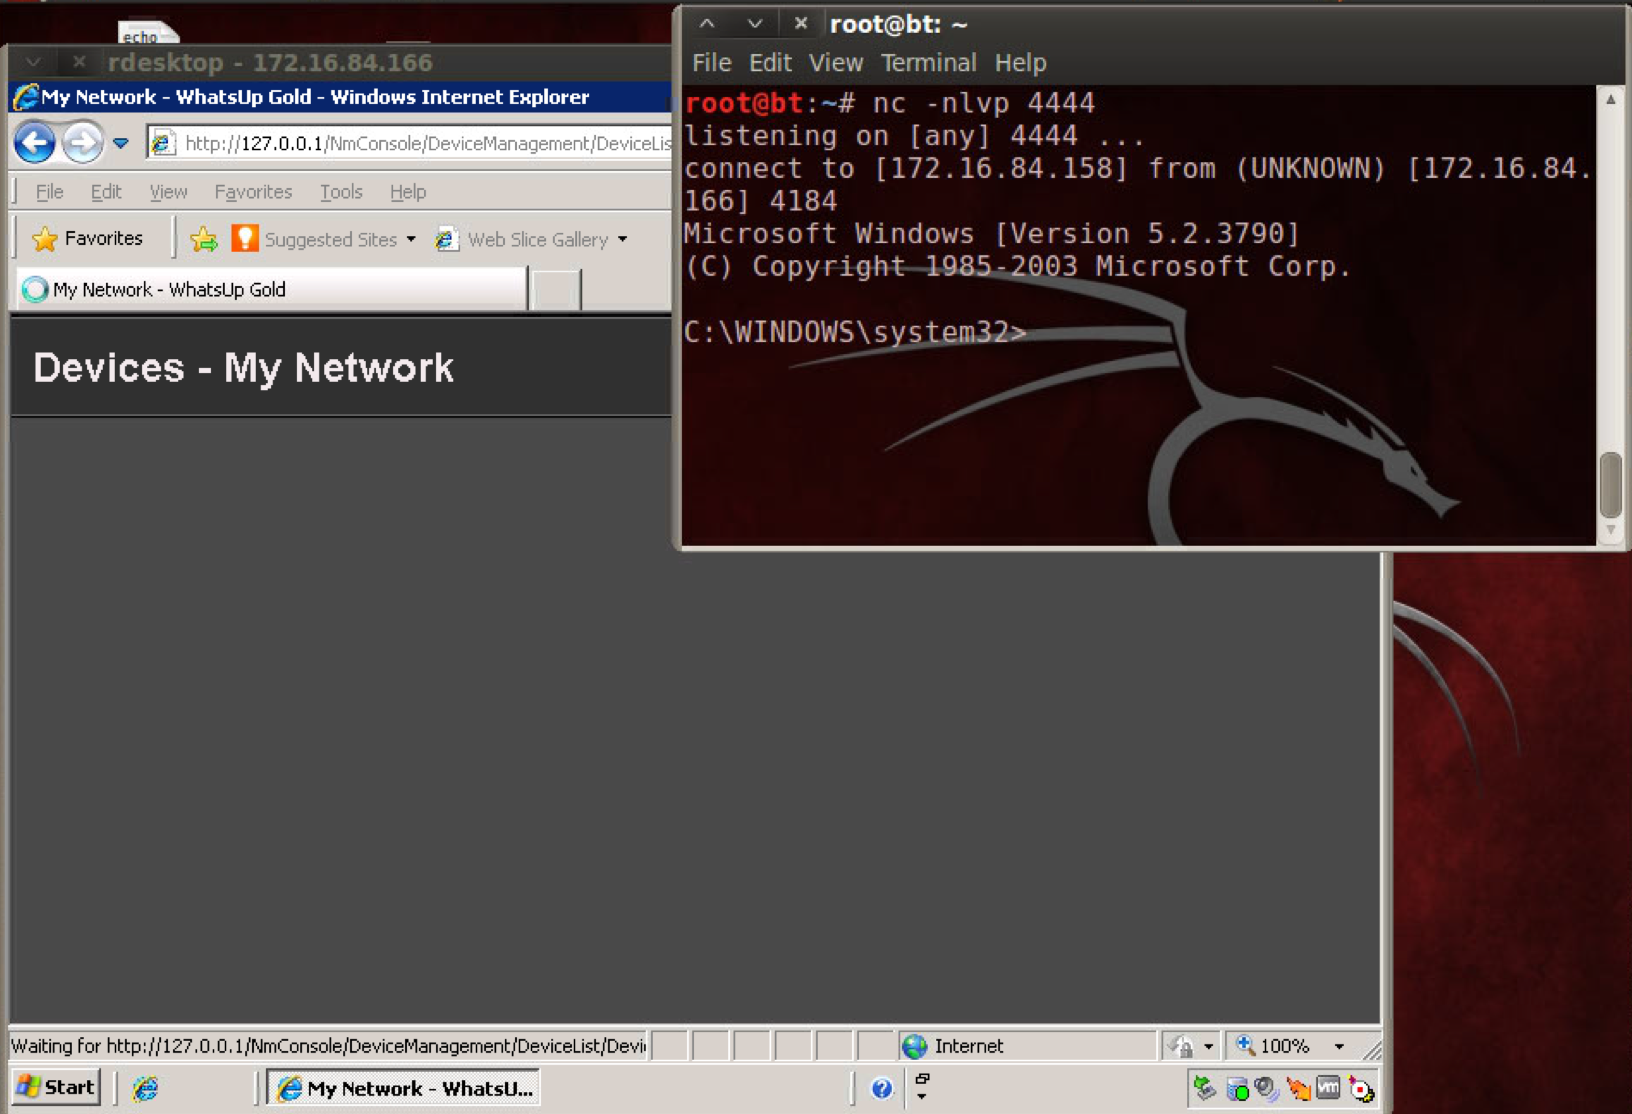This screenshot has height=1114, width=1632.
Task: Click My Network - WhatsU... taskbar button
Action: 404,1088
